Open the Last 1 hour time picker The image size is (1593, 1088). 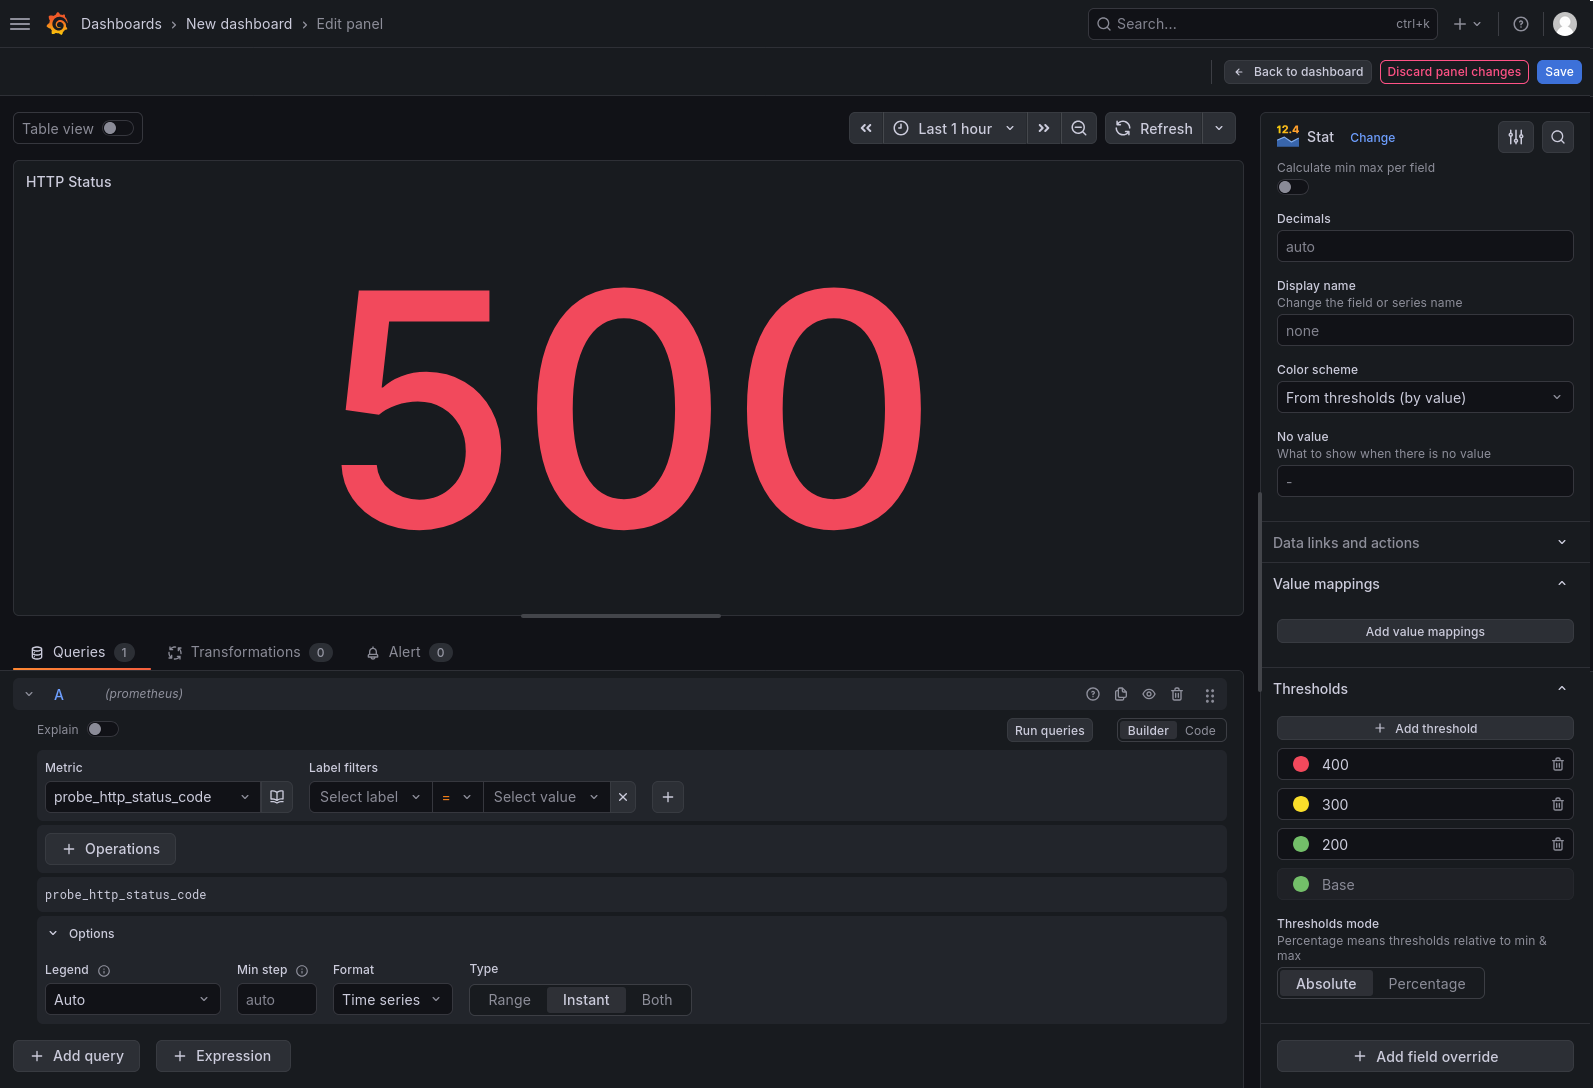pyautogui.click(x=955, y=128)
